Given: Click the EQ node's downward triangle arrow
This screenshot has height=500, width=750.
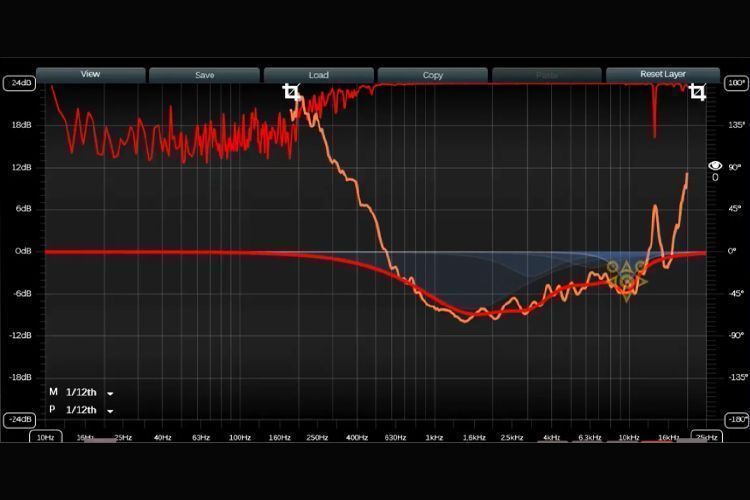Looking at the screenshot, I should [627, 298].
